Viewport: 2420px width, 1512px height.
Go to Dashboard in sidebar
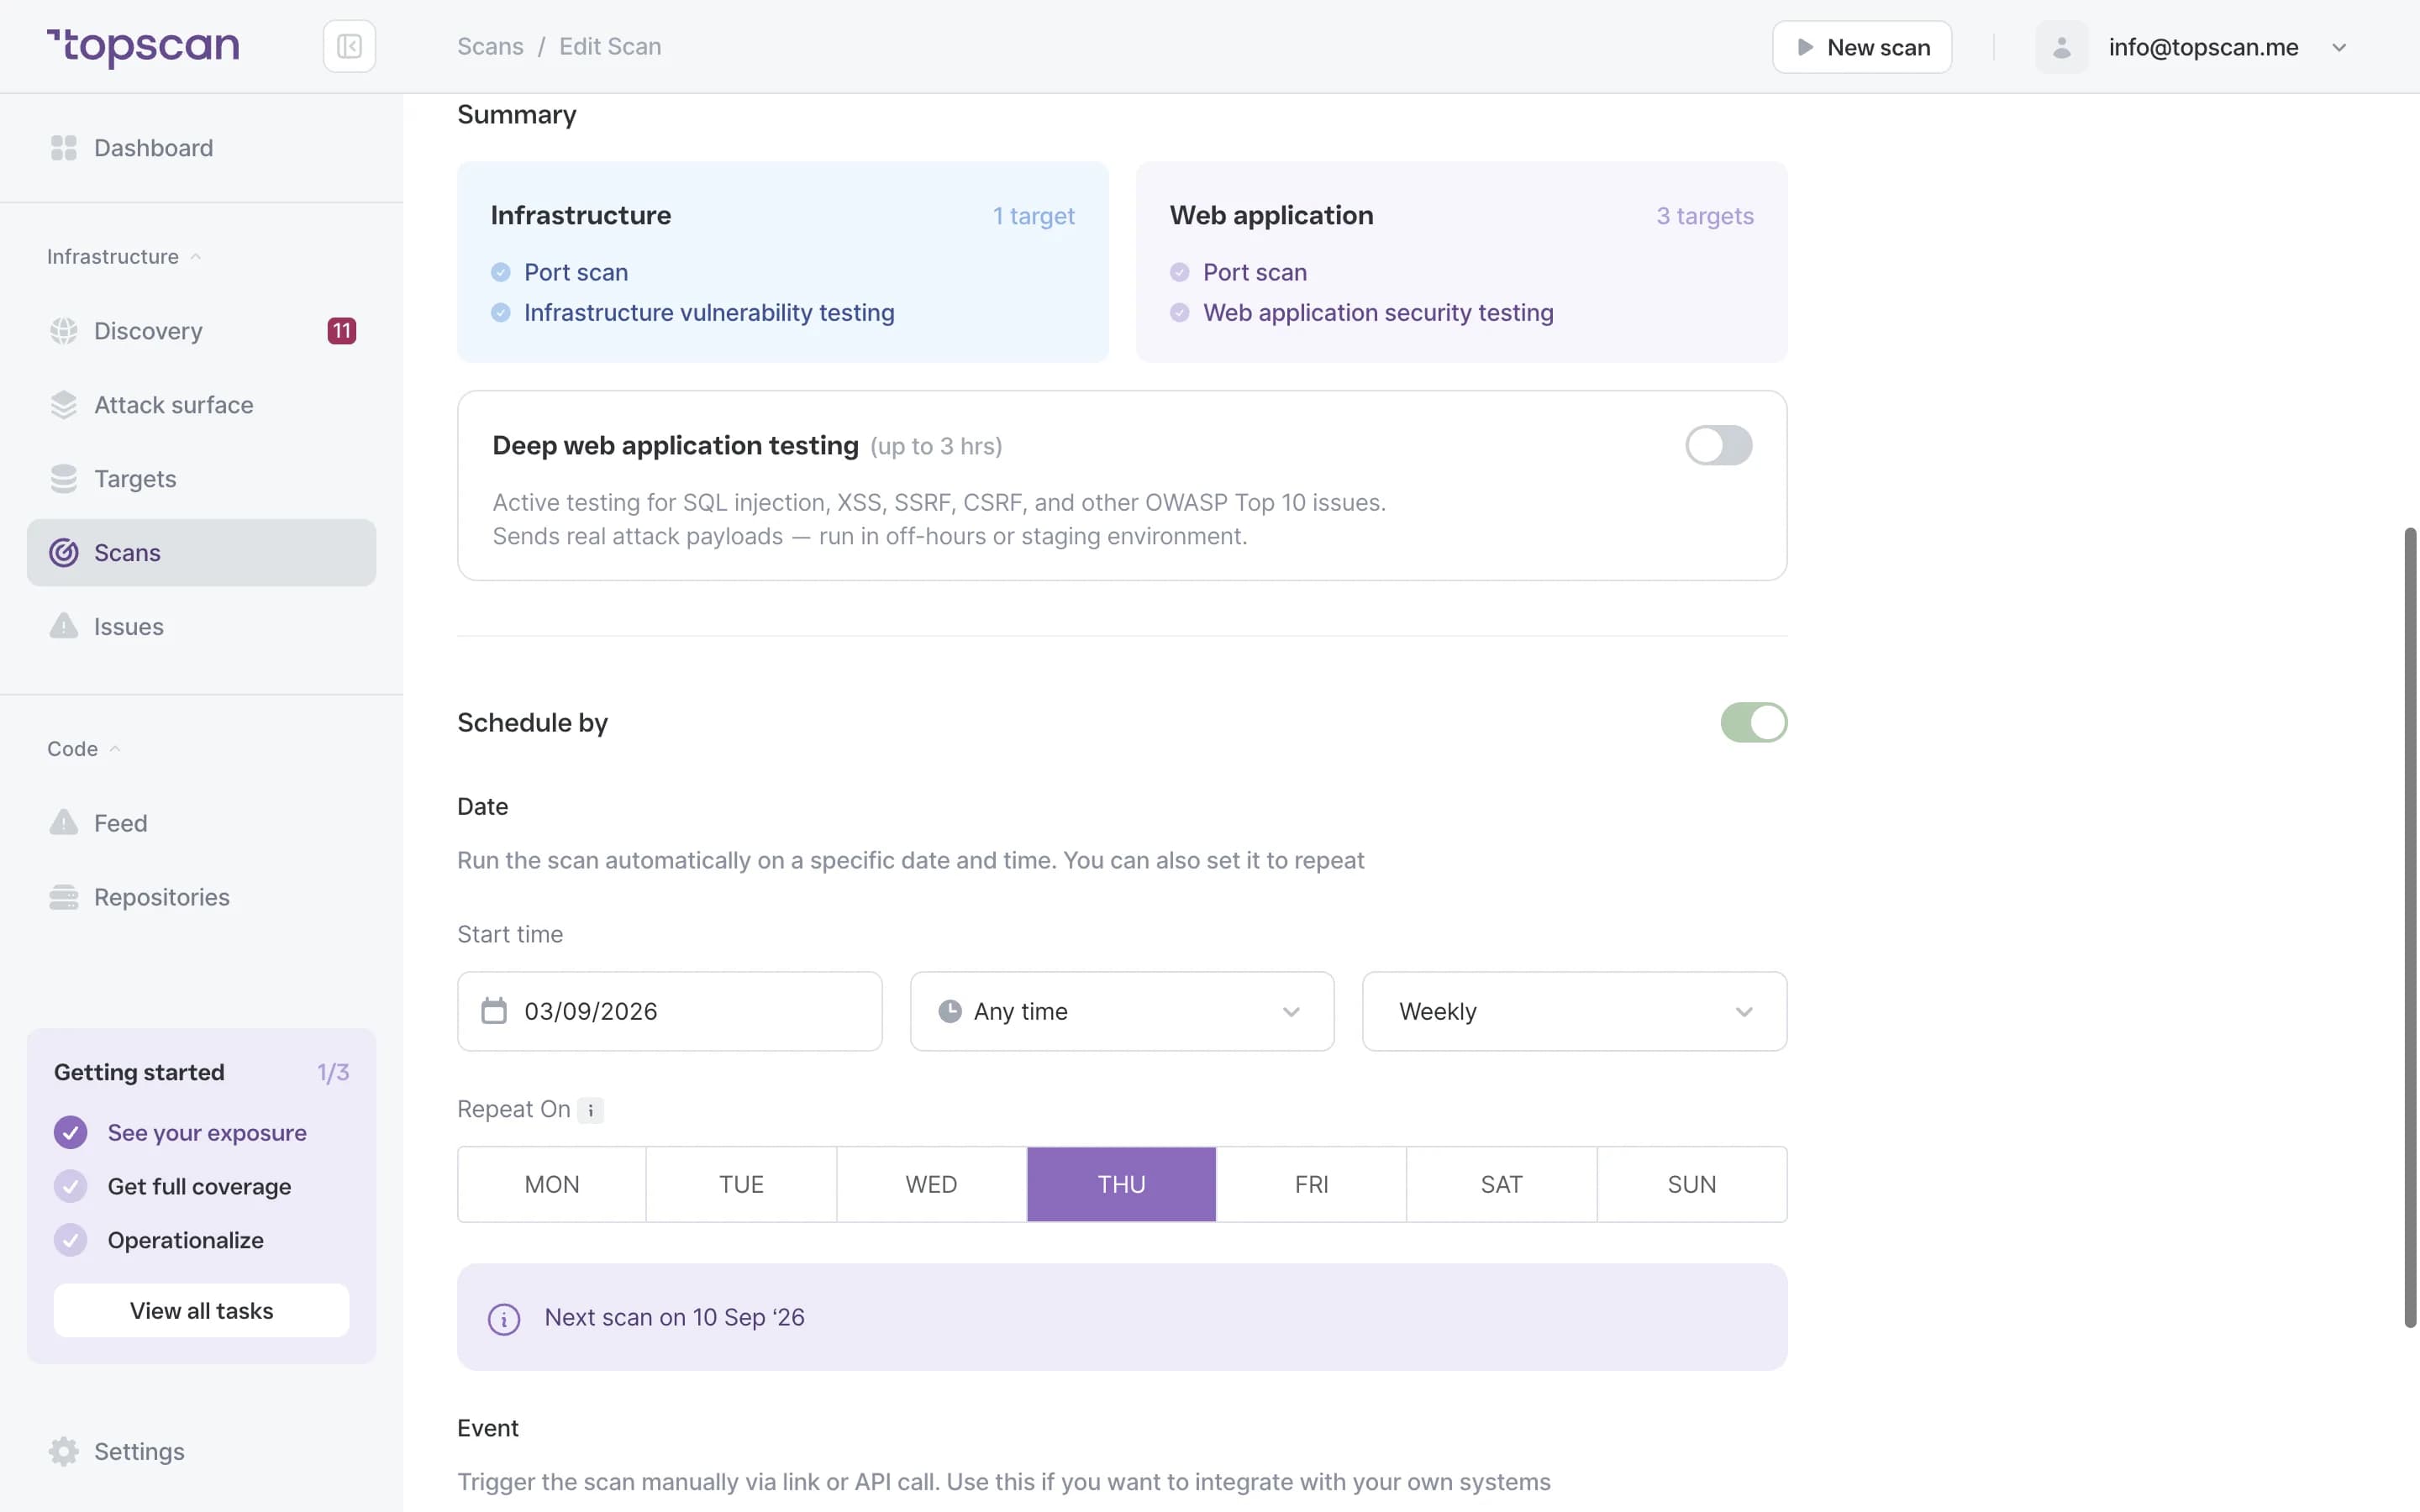point(201,148)
